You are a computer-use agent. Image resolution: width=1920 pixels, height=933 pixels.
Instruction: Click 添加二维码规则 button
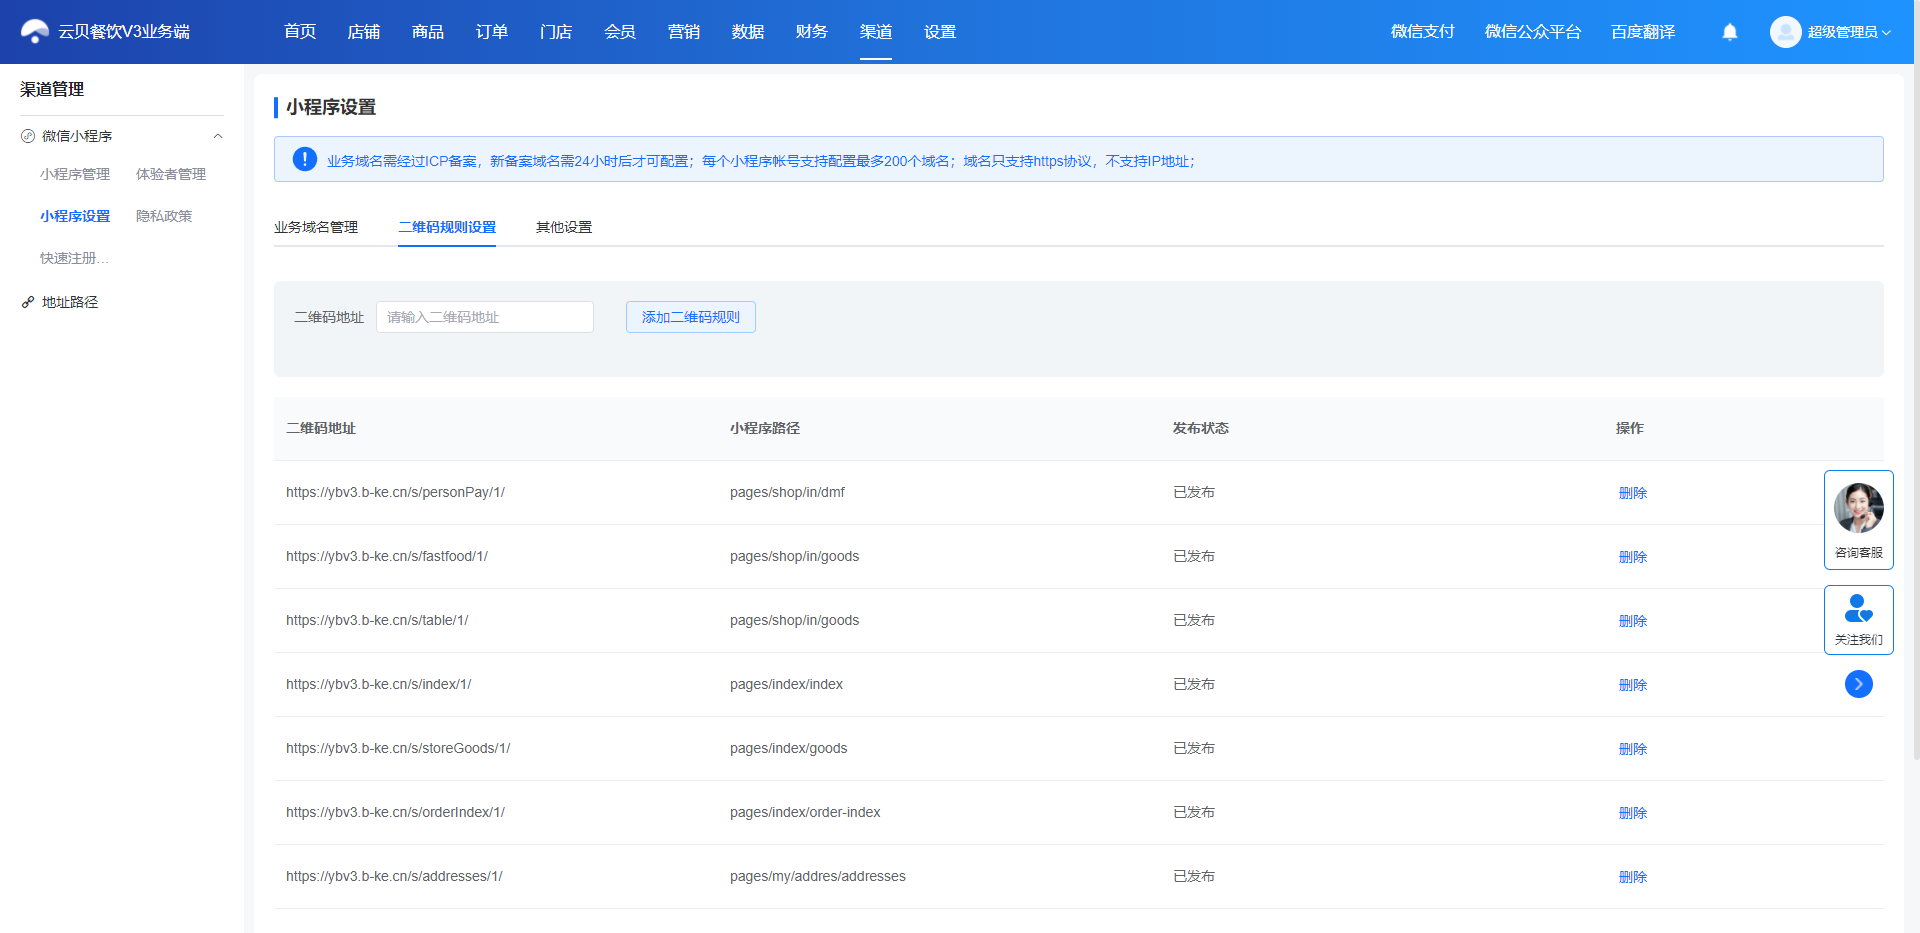pos(691,317)
